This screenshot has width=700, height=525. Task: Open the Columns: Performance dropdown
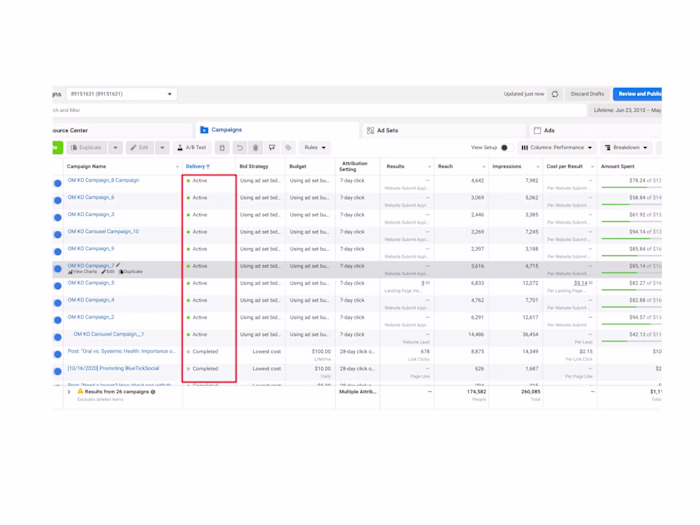[557, 148]
